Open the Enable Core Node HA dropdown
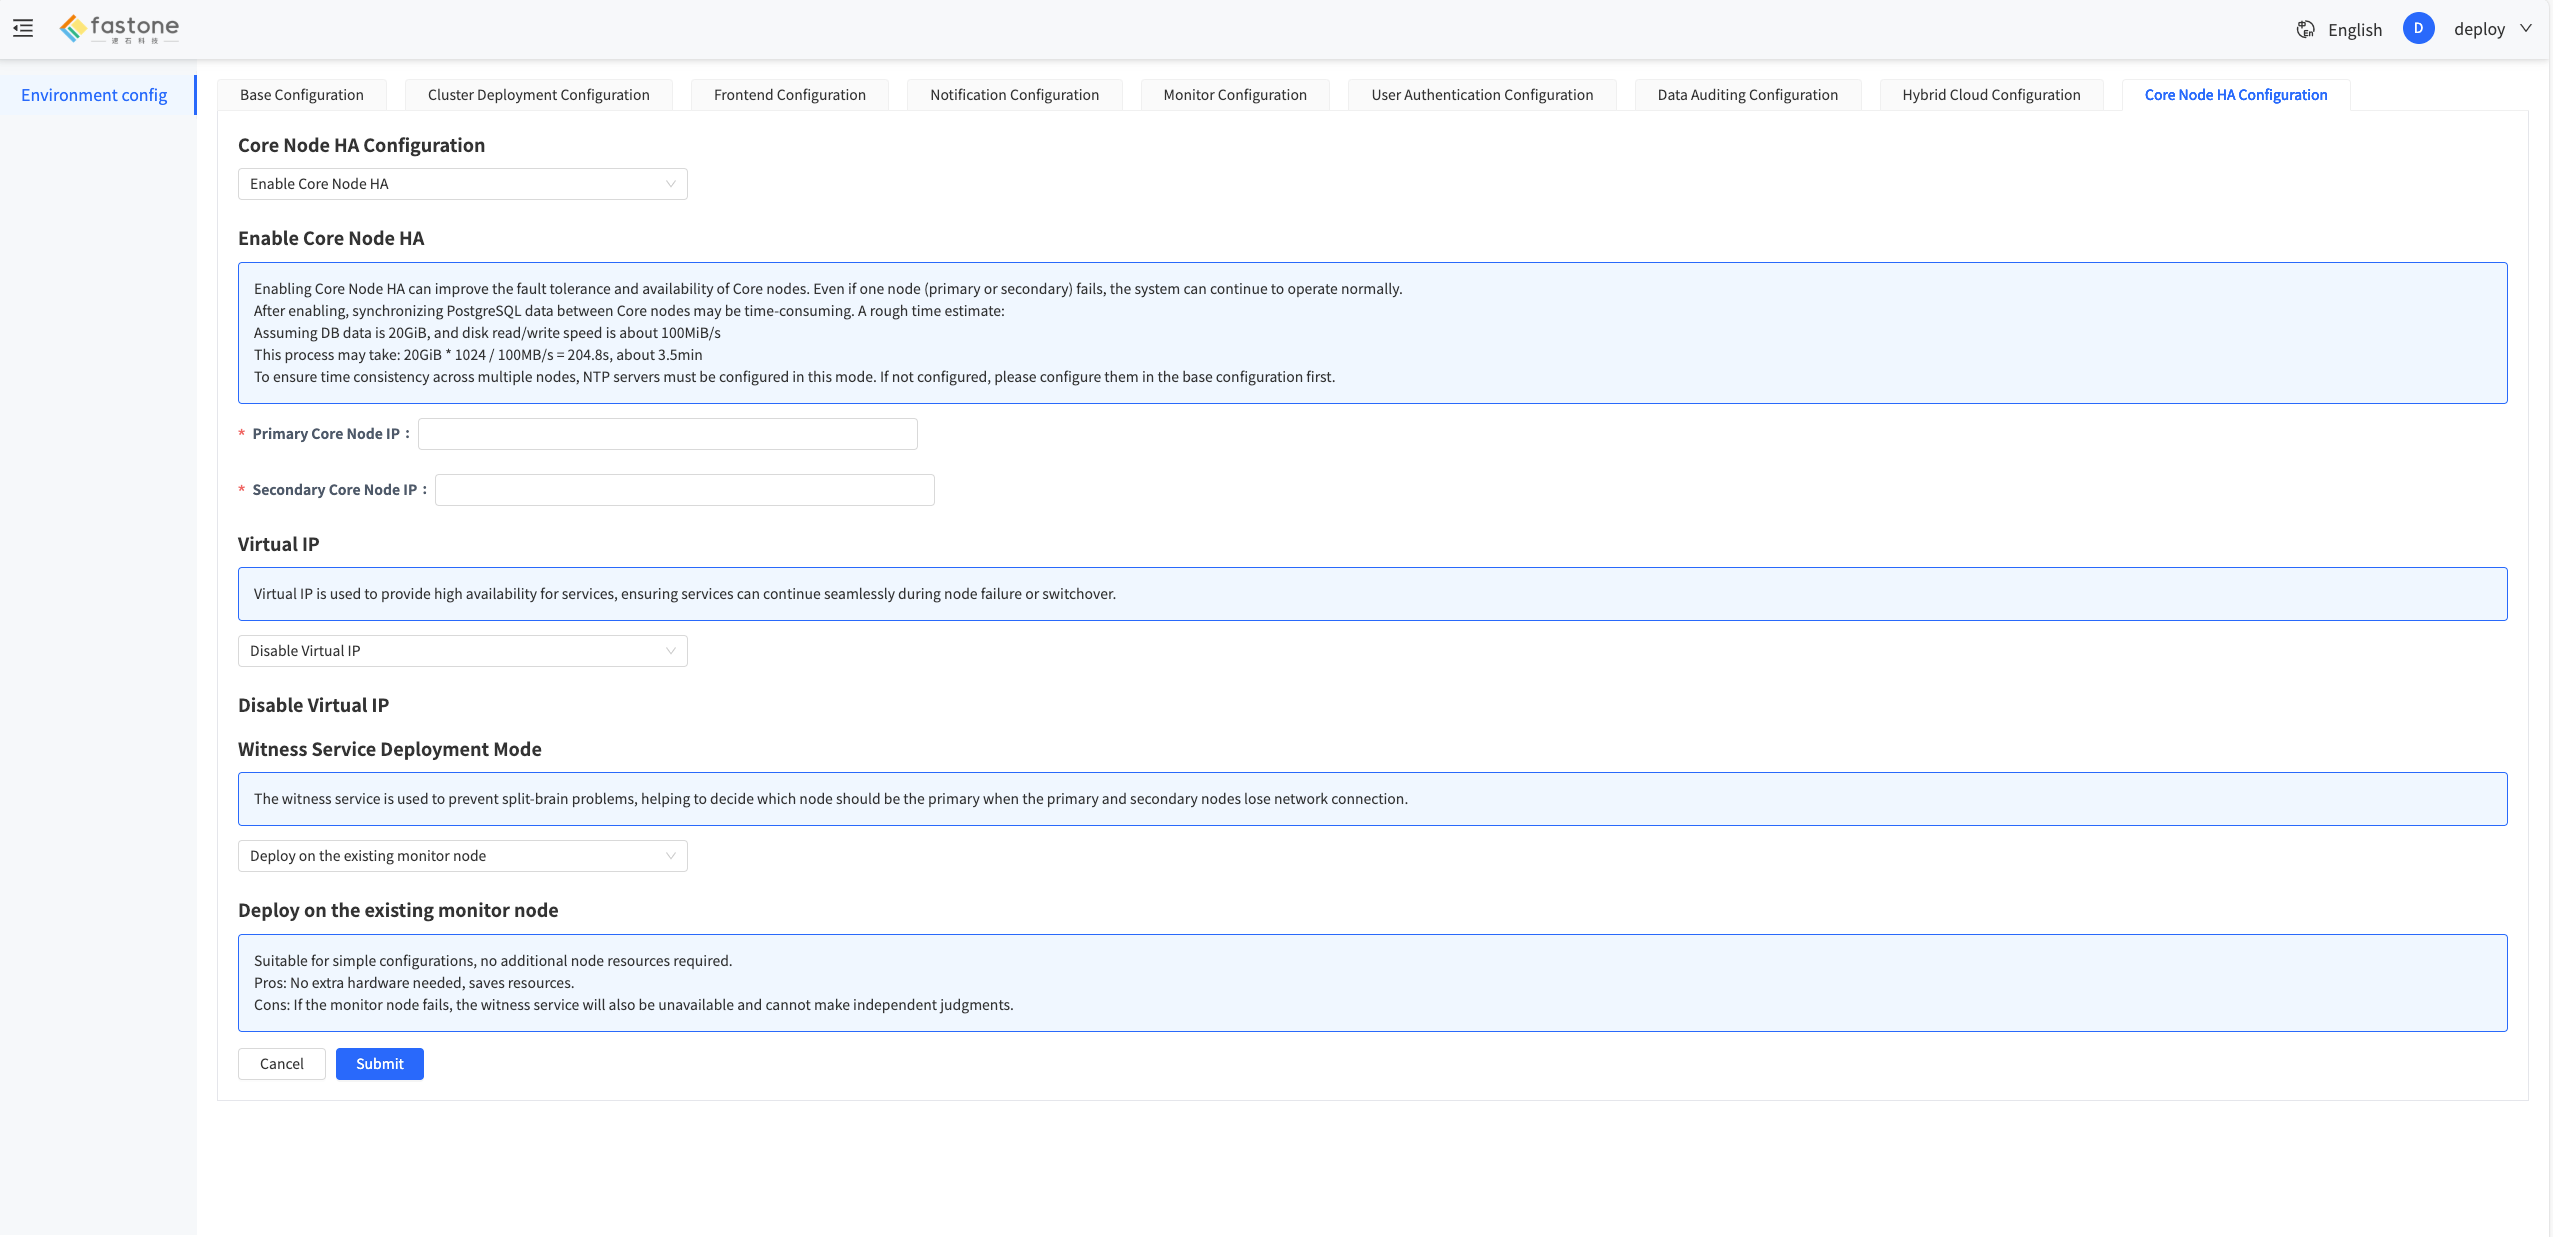Screen dimensions: 2553x1237 [x=462, y=184]
